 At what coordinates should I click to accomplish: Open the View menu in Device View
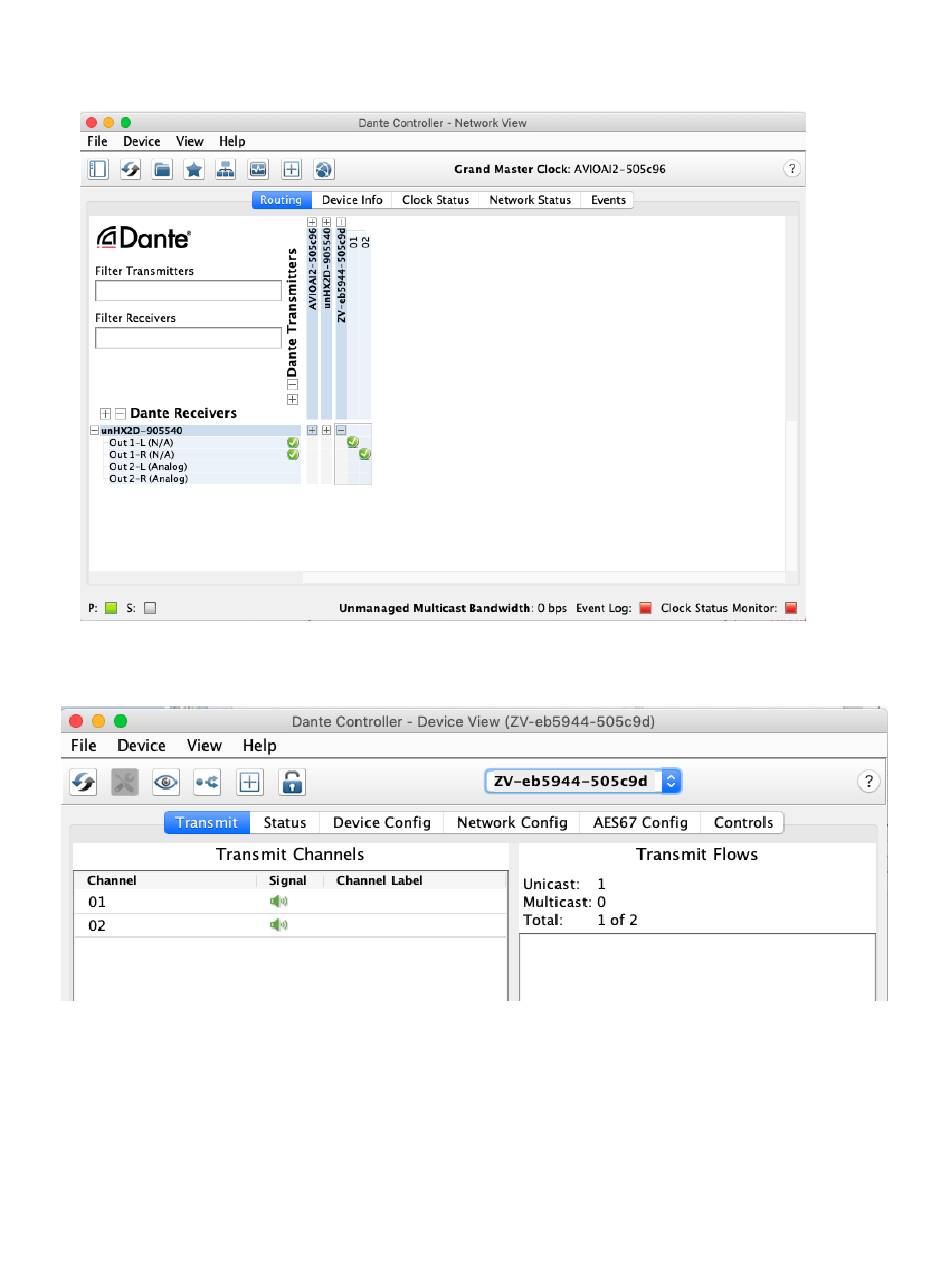[x=204, y=745]
